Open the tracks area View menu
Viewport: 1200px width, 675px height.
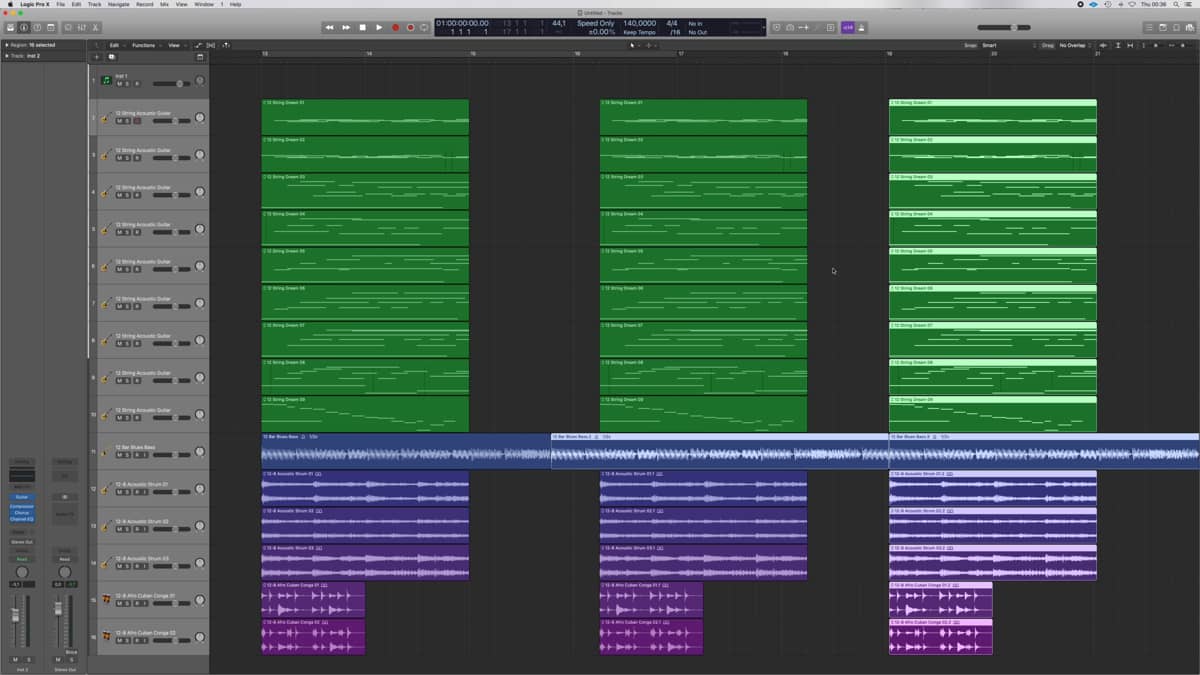[x=176, y=45]
